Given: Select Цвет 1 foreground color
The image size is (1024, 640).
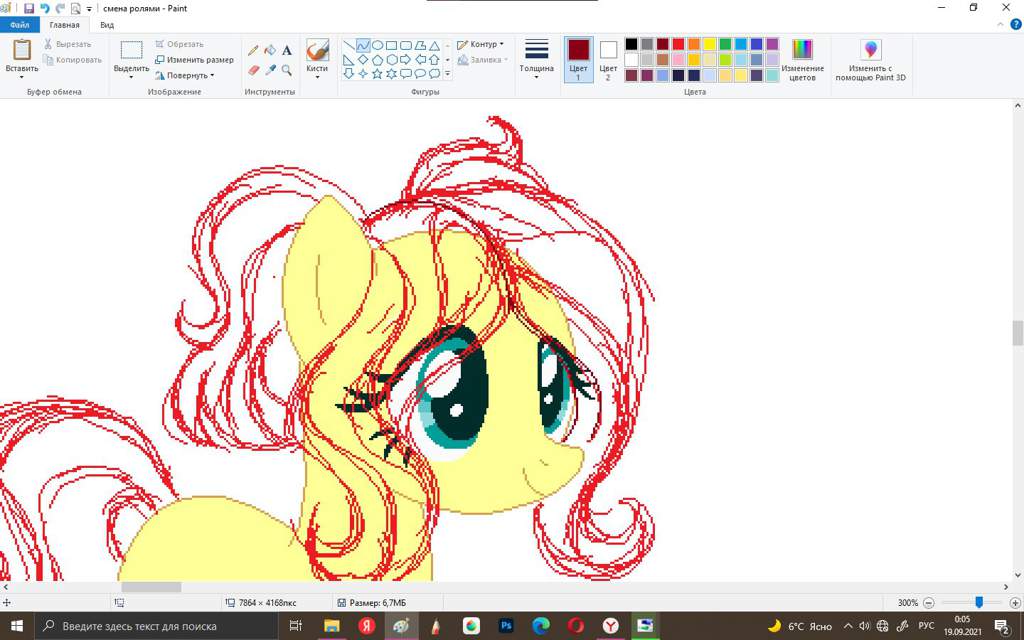Looking at the screenshot, I should point(579,59).
